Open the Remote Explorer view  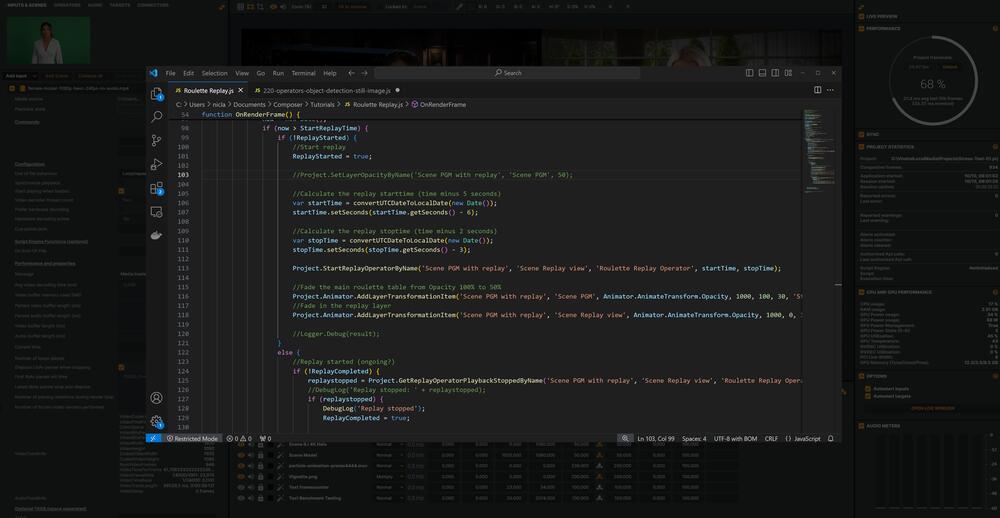(x=156, y=212)
